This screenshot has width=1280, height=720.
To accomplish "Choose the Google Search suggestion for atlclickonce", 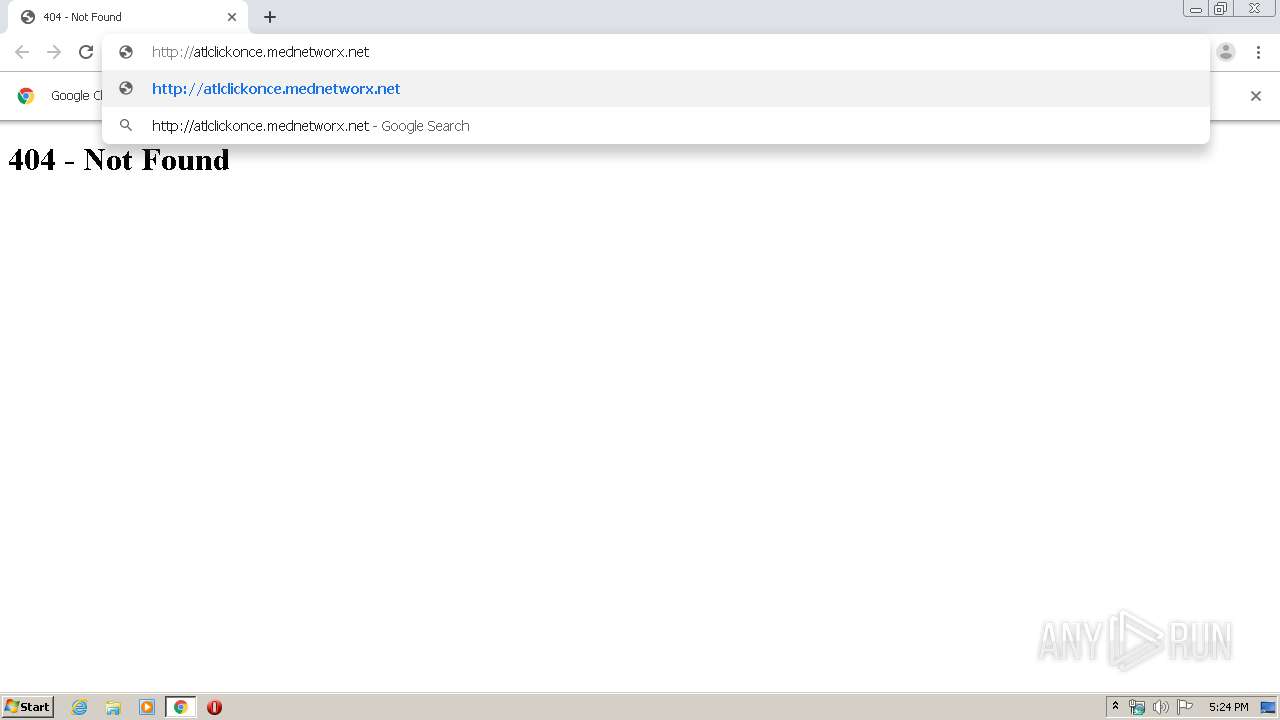I will (x=656, y=126).
